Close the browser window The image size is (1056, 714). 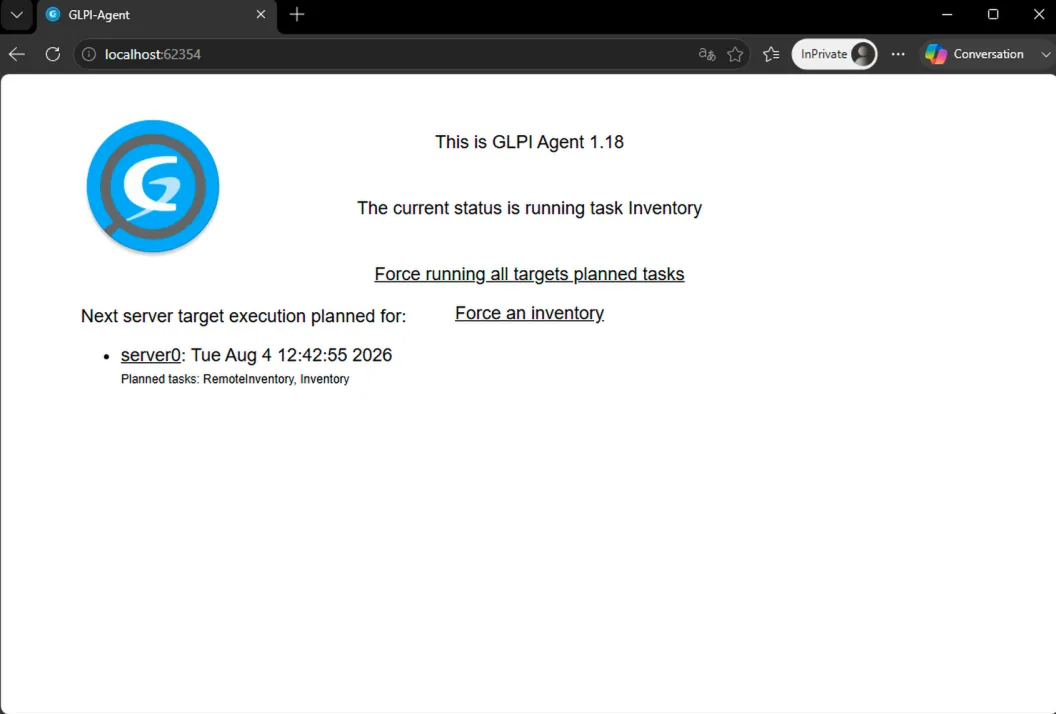pos(1038,14)
